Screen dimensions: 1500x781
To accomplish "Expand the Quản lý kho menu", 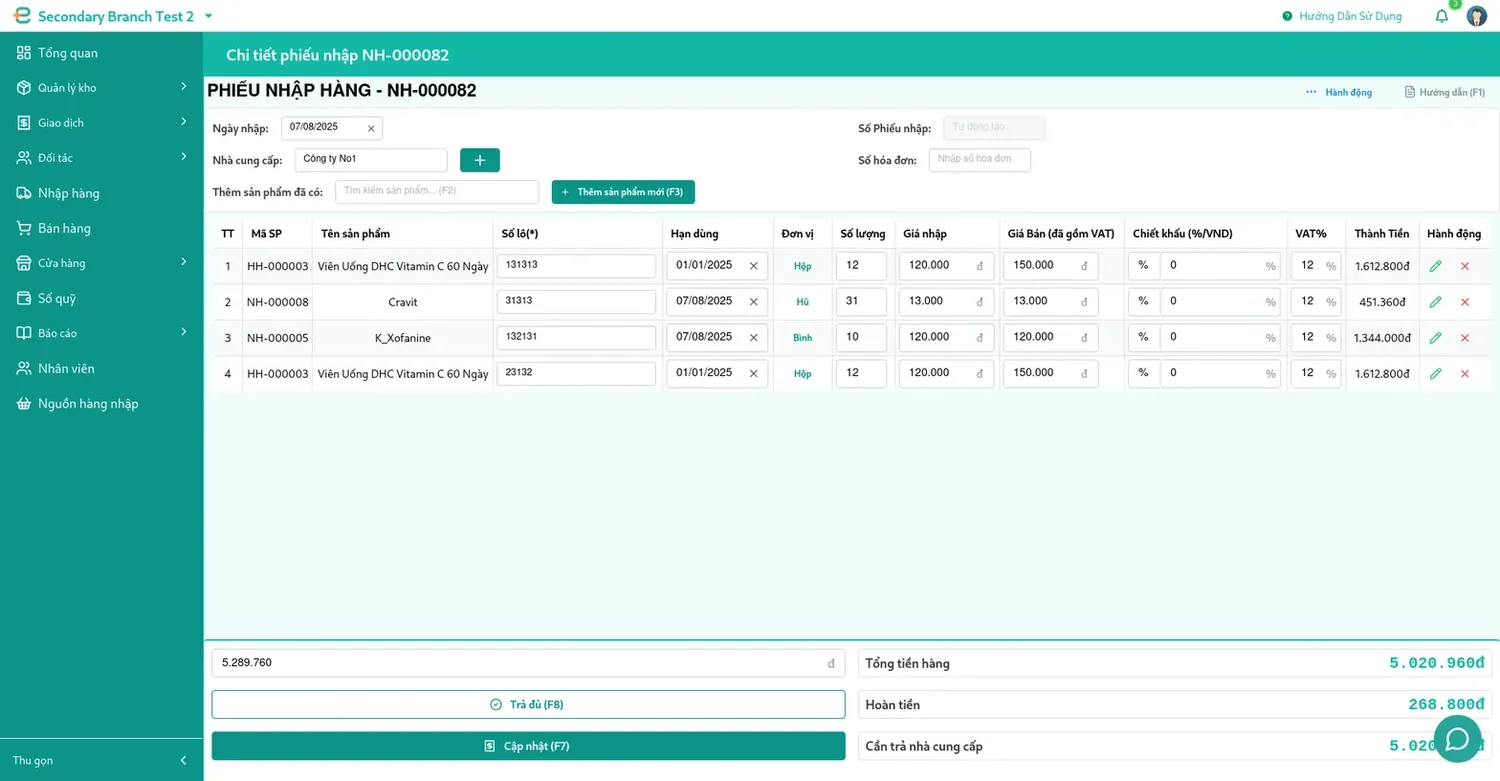I will [x=102, y=88].
